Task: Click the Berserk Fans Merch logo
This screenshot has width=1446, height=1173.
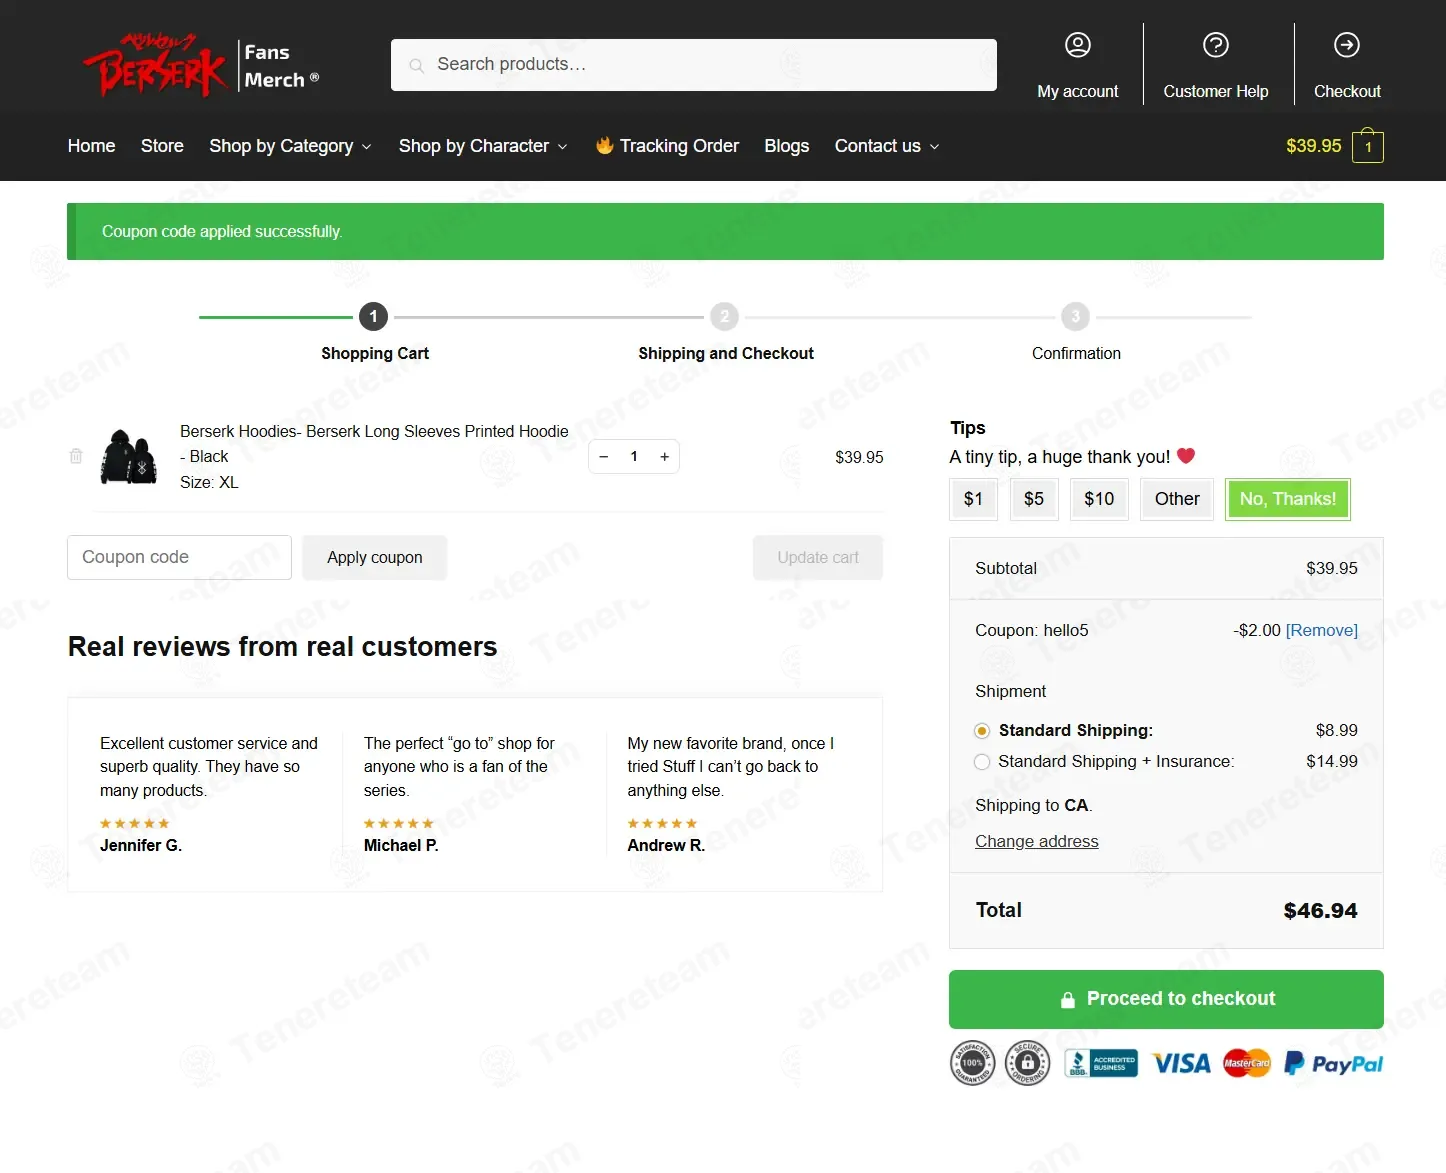Action: click(x=201, y=66)
